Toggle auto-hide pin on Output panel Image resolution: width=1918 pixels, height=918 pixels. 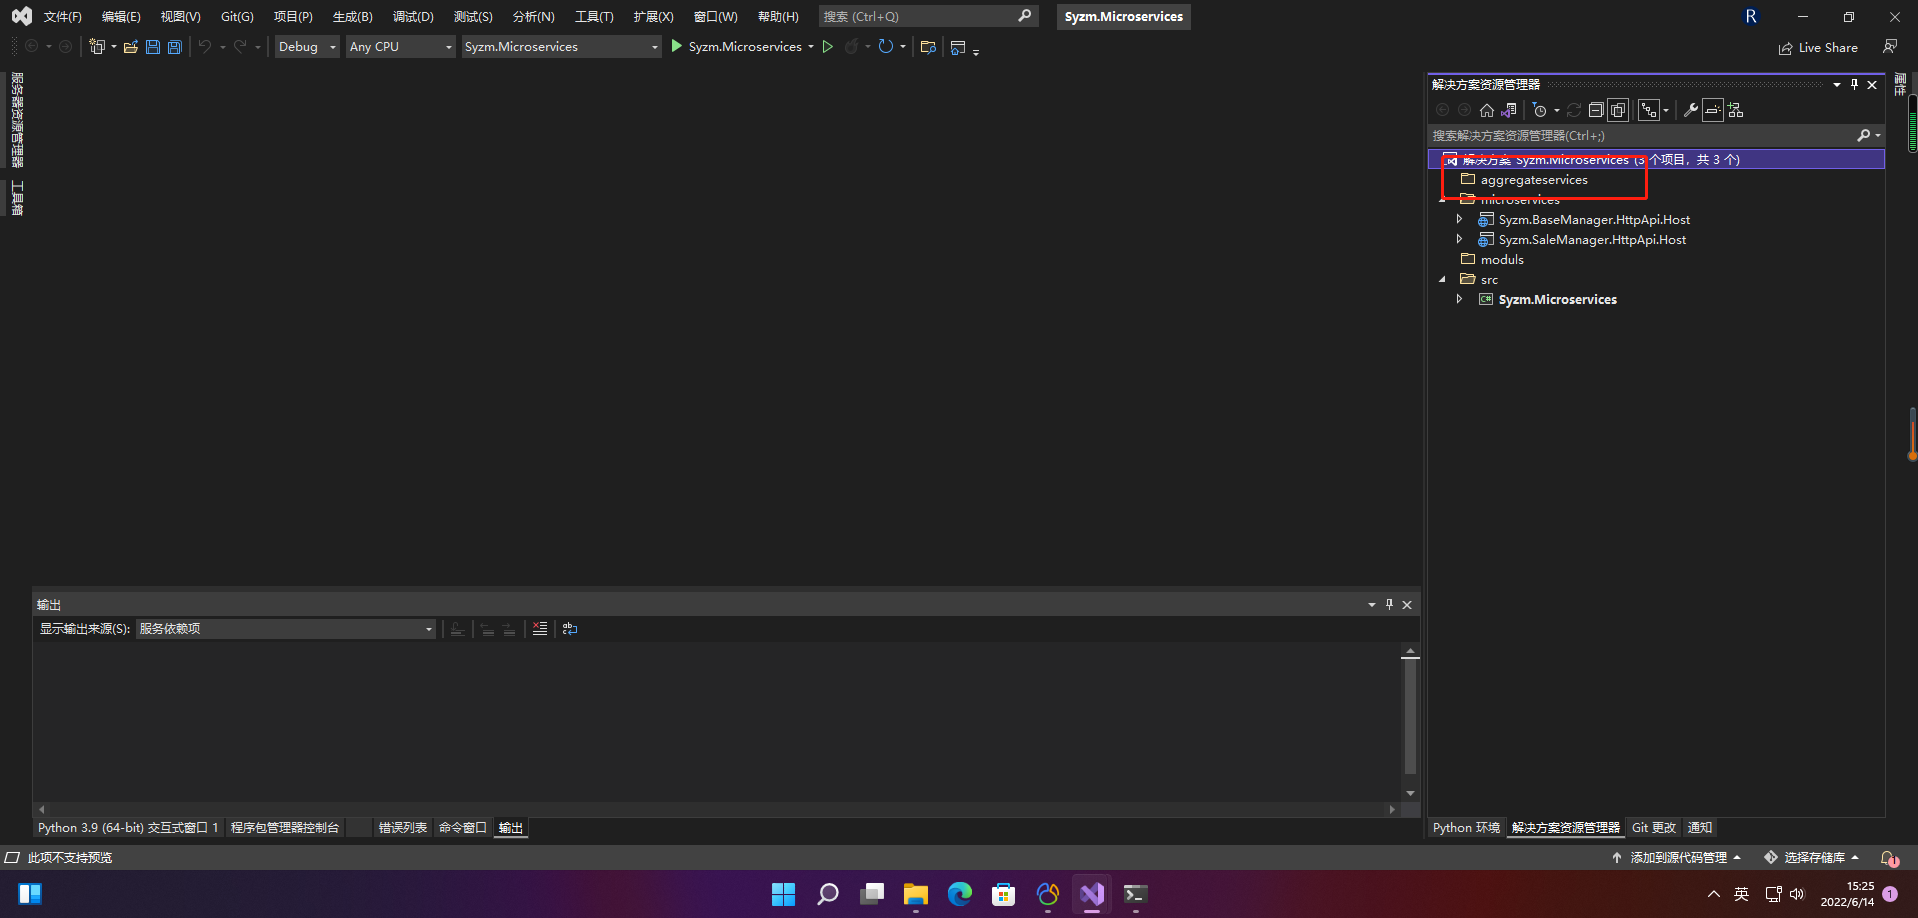1389,604
